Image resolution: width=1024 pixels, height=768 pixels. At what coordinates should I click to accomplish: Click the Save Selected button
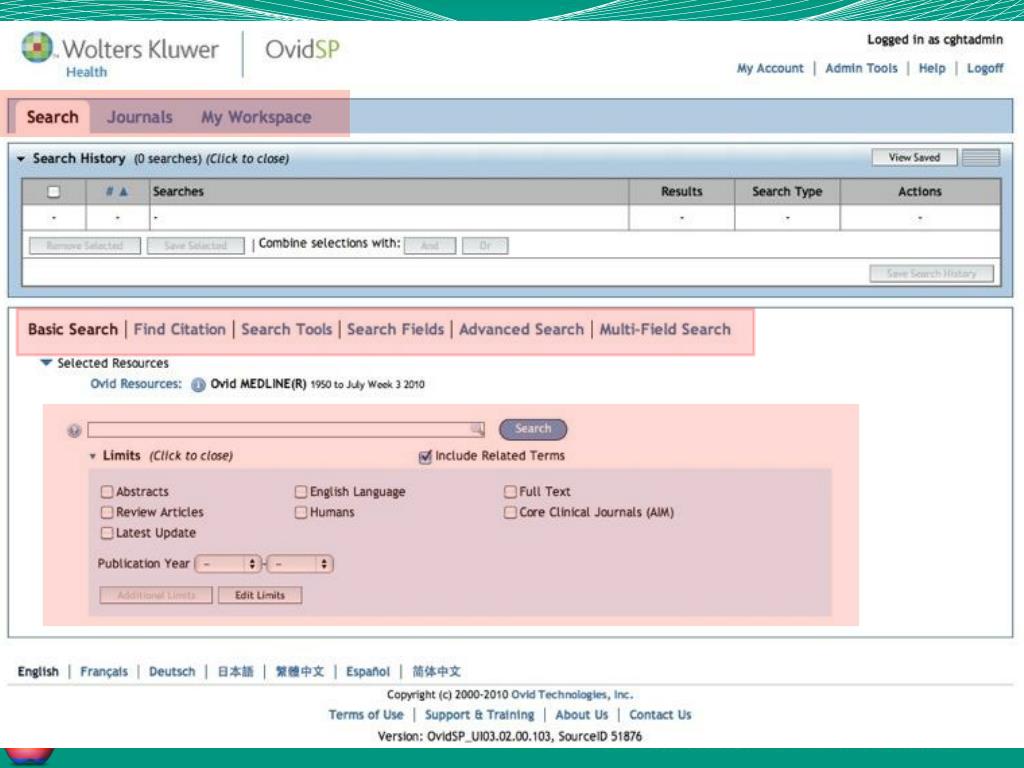coord(196,246)
